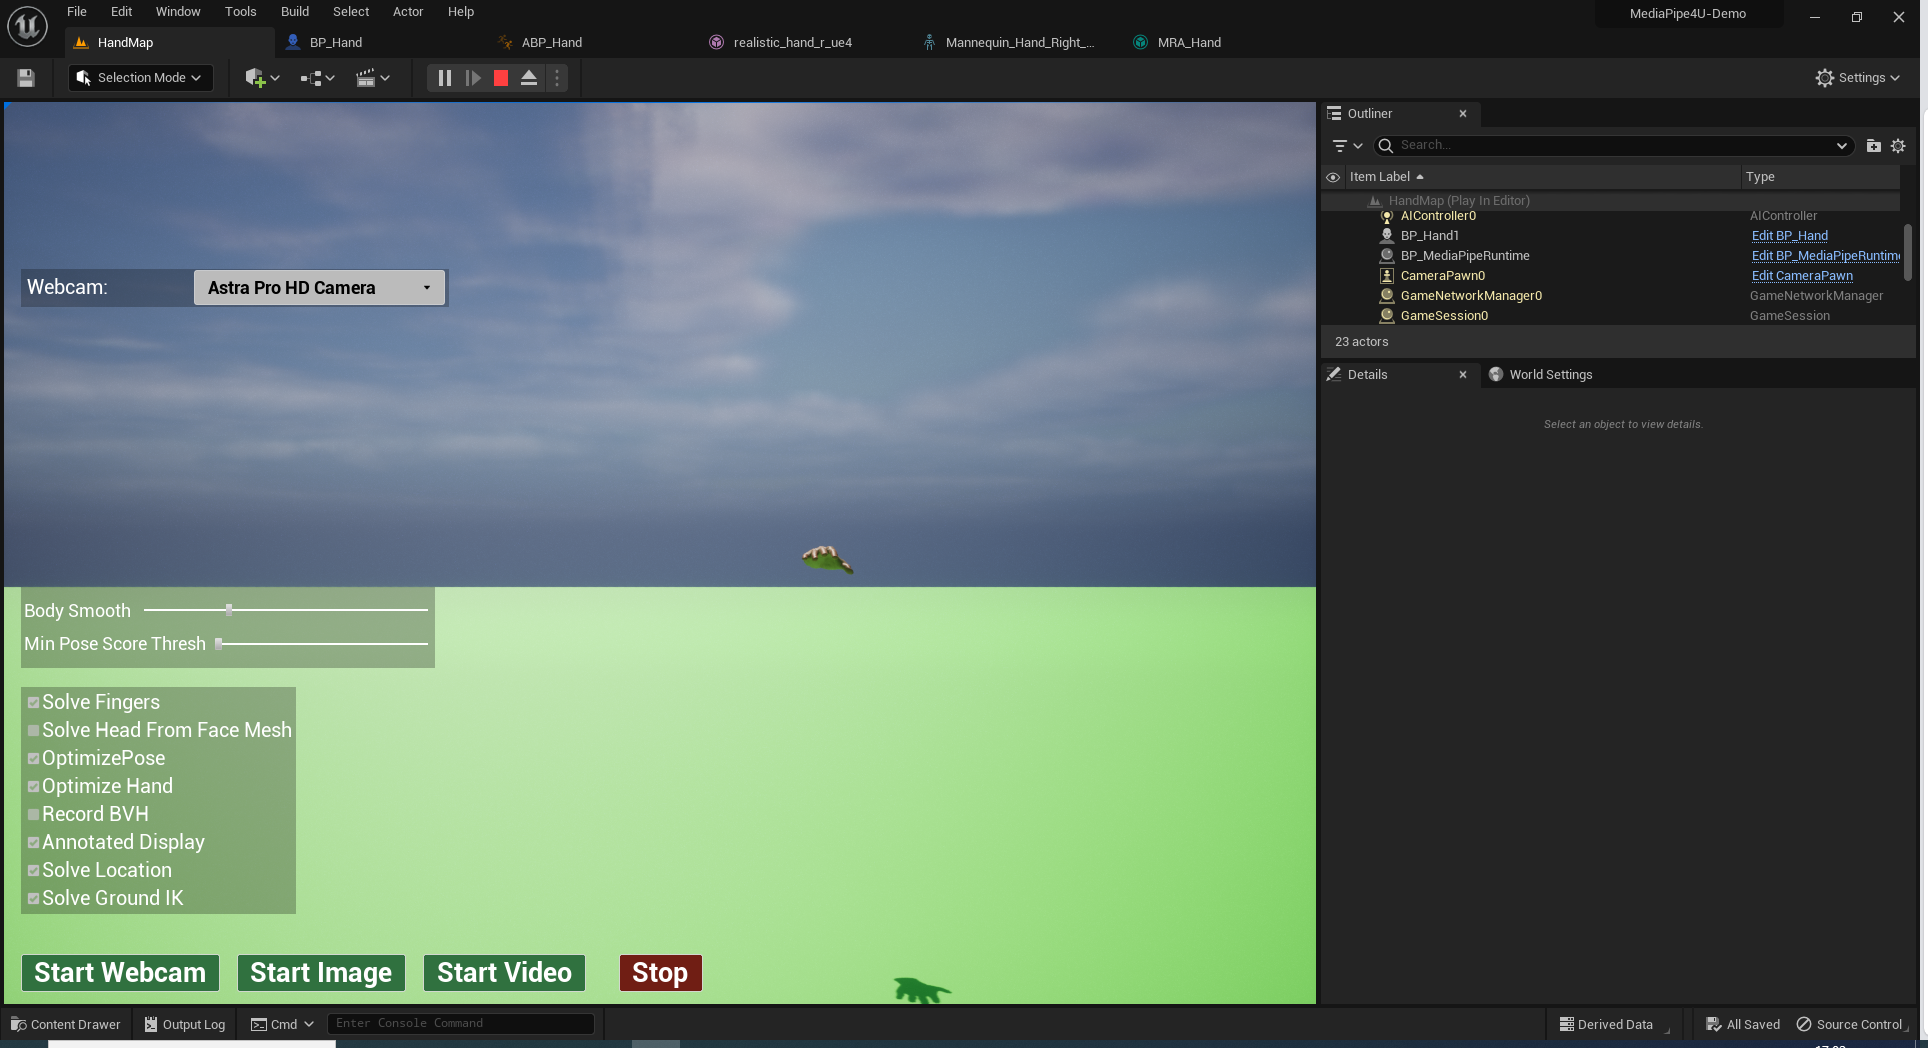This screenshot has height=1048, width=1928.
Task: Create a new folder in the Outliner
Action: 1873,145
